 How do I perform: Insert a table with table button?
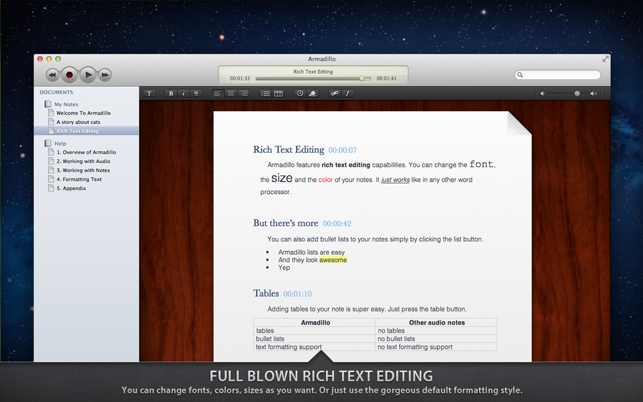278,94
